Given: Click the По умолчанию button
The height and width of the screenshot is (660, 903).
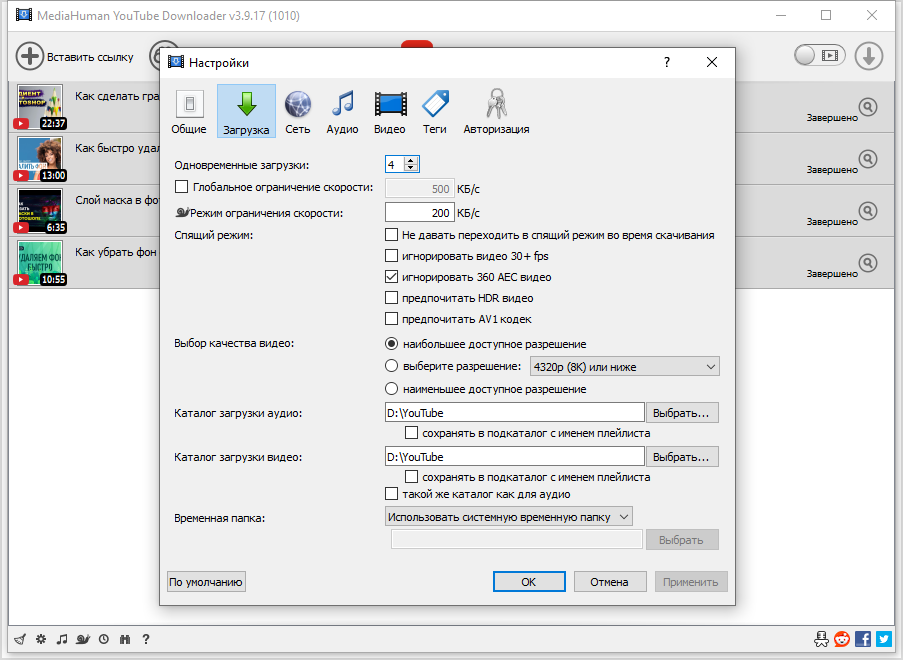Looking at the screenshot, I should (x=205, y=581).
